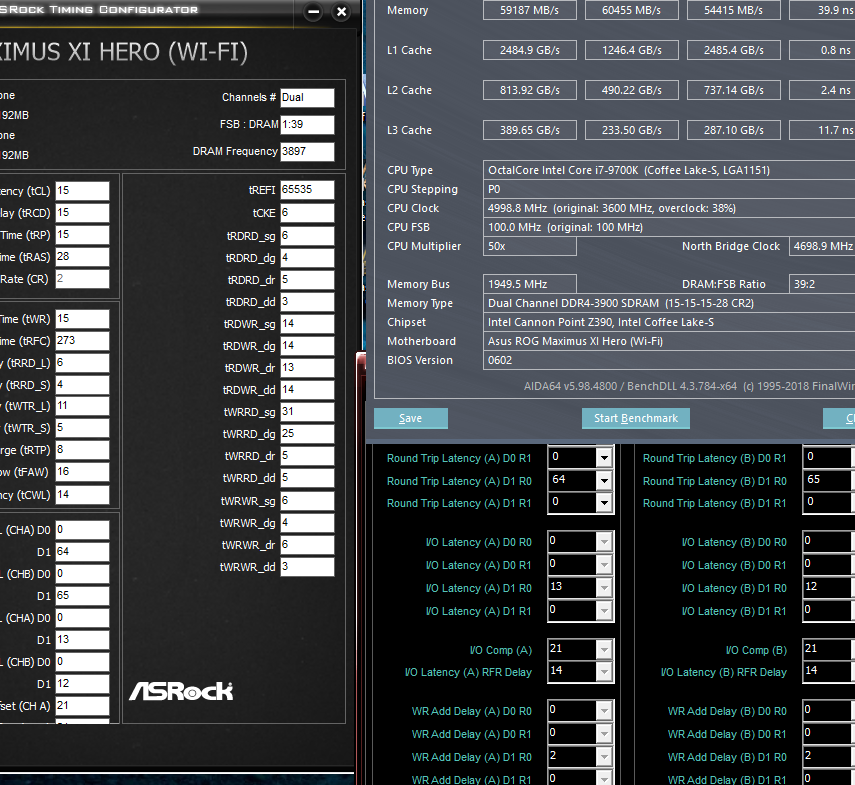Click the CPU Multiplier value 50x

point(529,246)
